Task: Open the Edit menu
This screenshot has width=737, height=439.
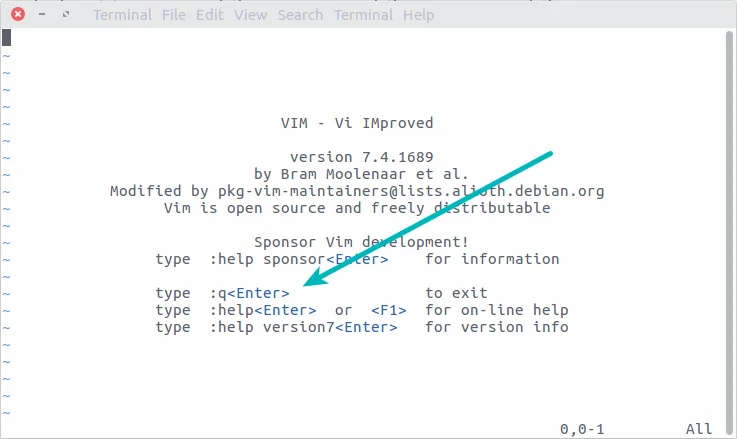Action: click(x=210, y=15)
